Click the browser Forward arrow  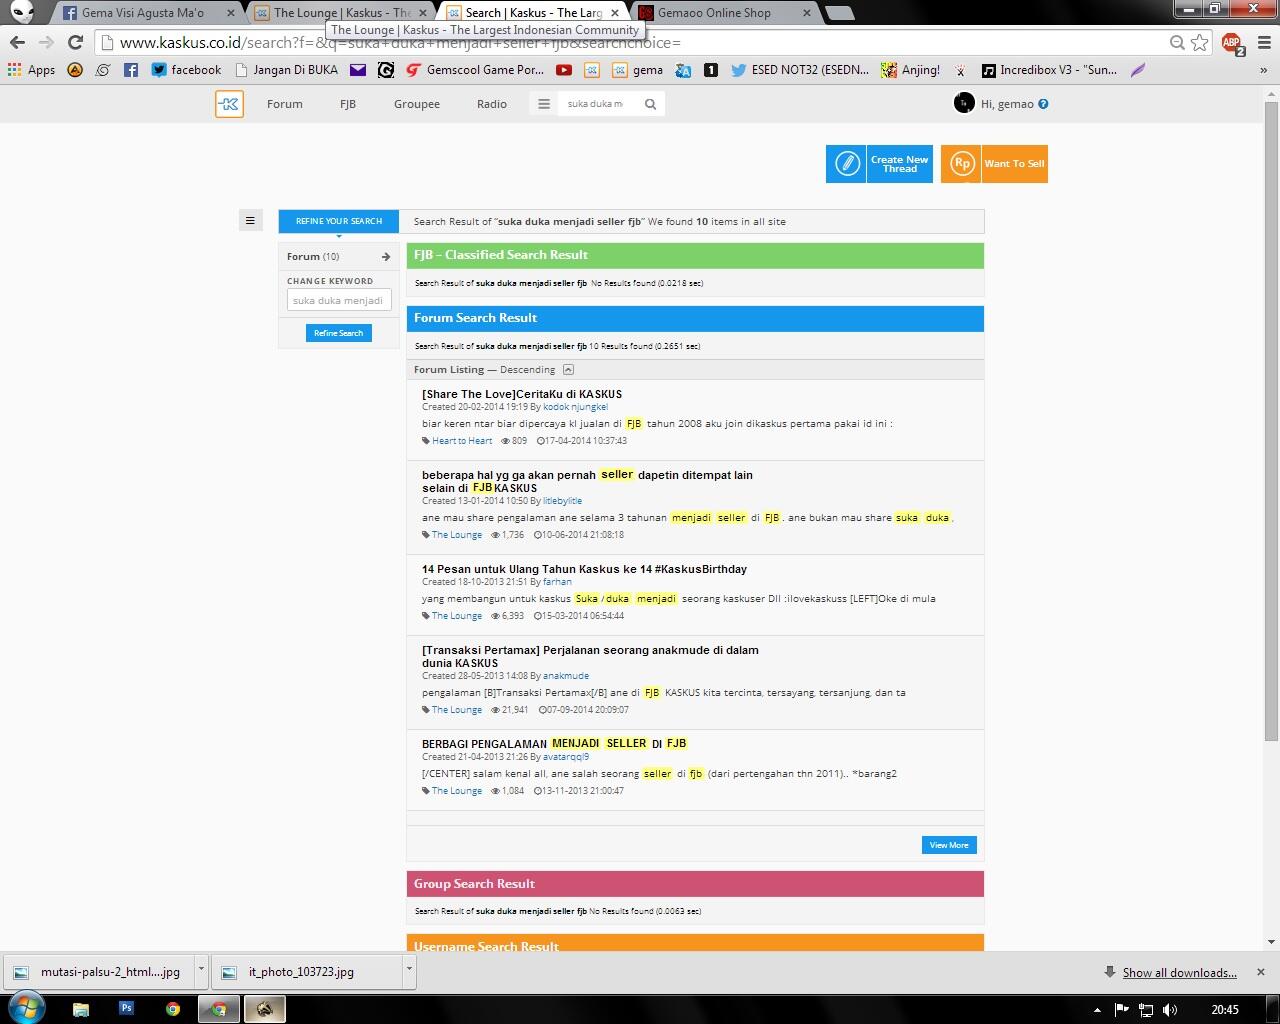tap(46, 42)
